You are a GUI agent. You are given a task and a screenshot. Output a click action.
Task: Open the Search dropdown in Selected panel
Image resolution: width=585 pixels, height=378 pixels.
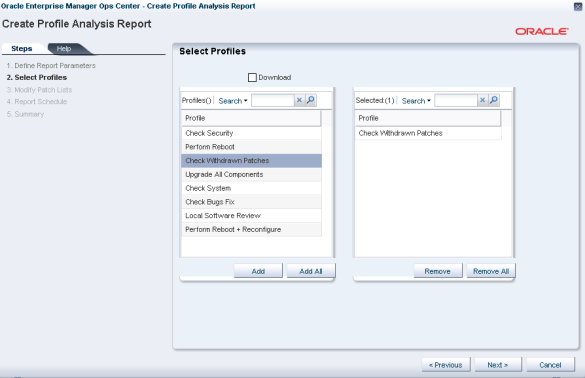416,101
